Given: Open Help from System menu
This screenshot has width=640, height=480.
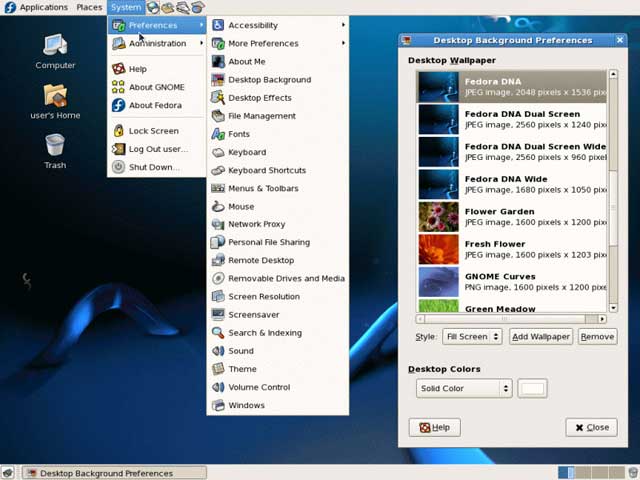Looking at the screenshot, I should (x=157, y=69).
